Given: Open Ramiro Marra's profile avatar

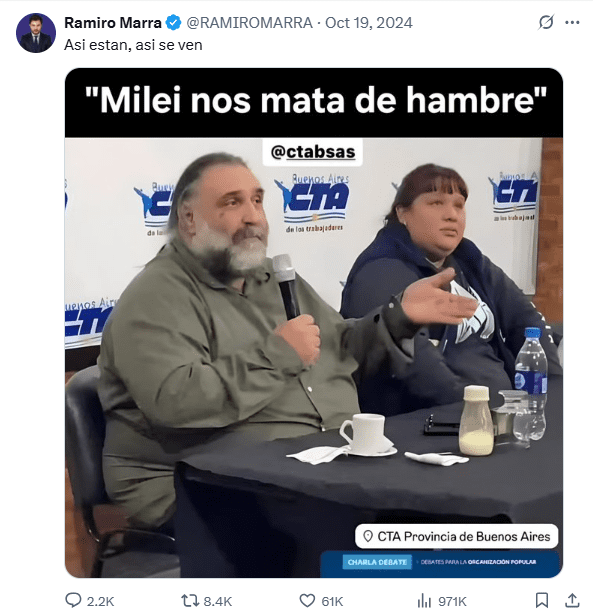Looking at the screenshot, I should (36, 33).
